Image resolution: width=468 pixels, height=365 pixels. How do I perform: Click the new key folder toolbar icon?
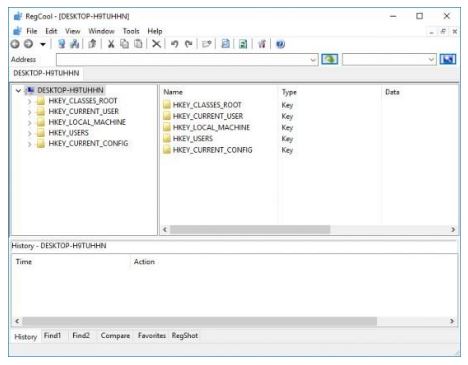click(207, 44)
